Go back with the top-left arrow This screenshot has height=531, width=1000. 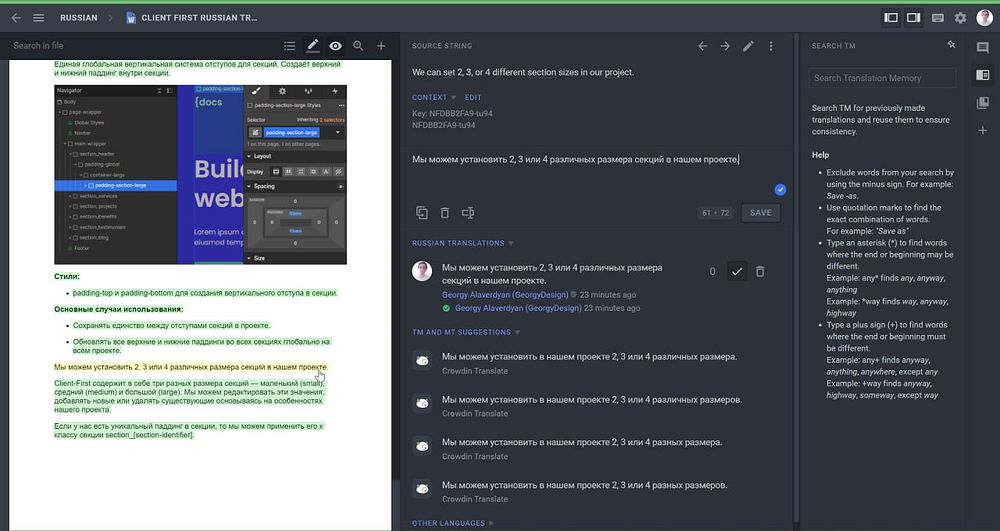click(x=16, y=18)
